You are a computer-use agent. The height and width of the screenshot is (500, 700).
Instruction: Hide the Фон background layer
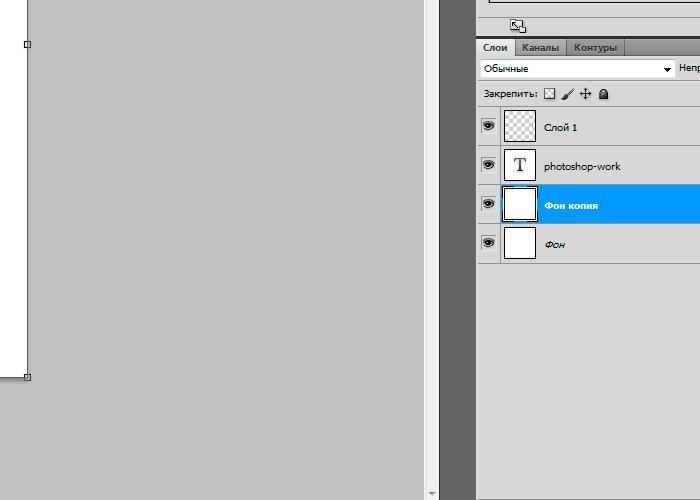pos(489,242)
